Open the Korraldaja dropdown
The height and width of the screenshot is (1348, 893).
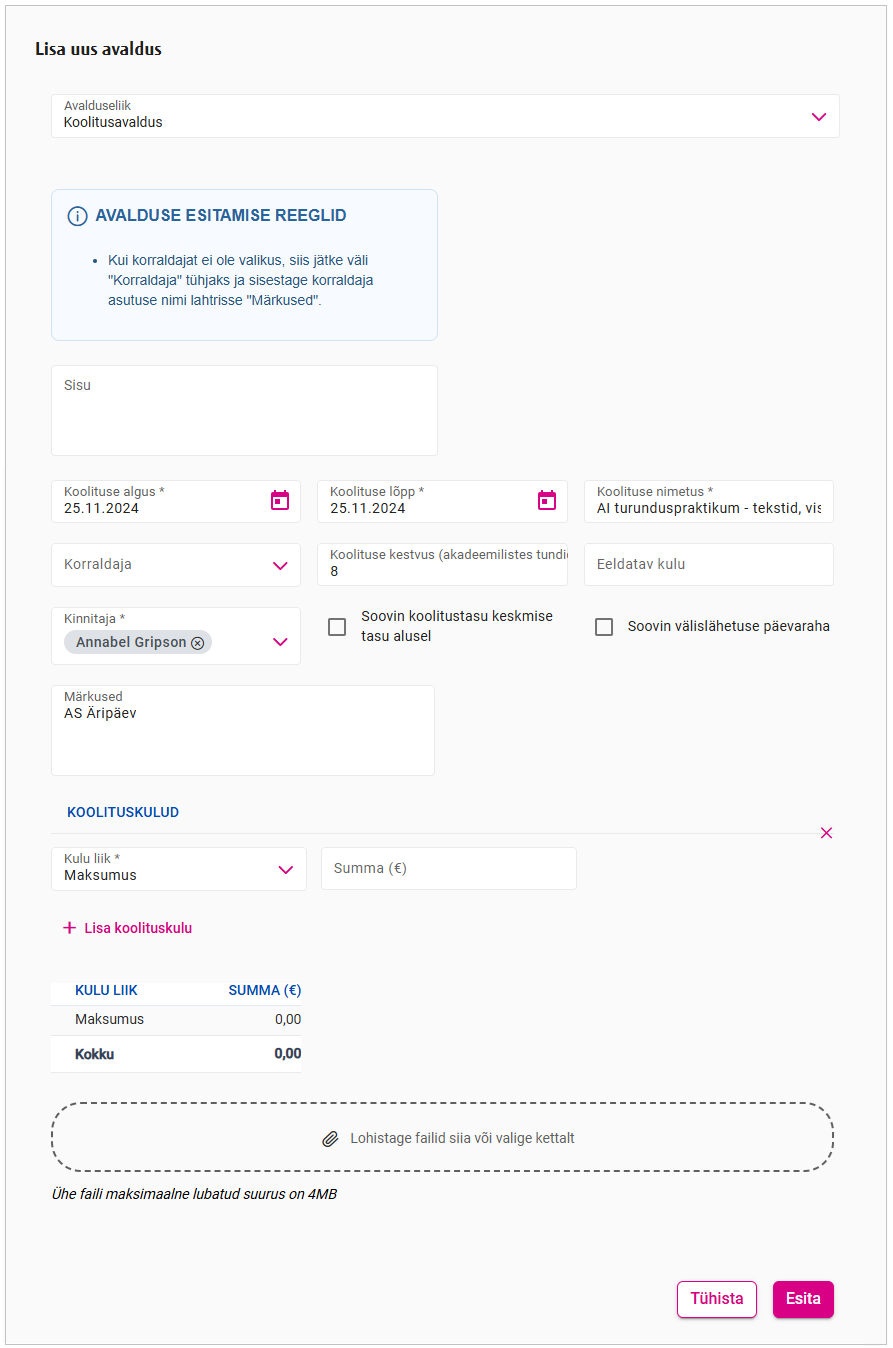[280, 566]
